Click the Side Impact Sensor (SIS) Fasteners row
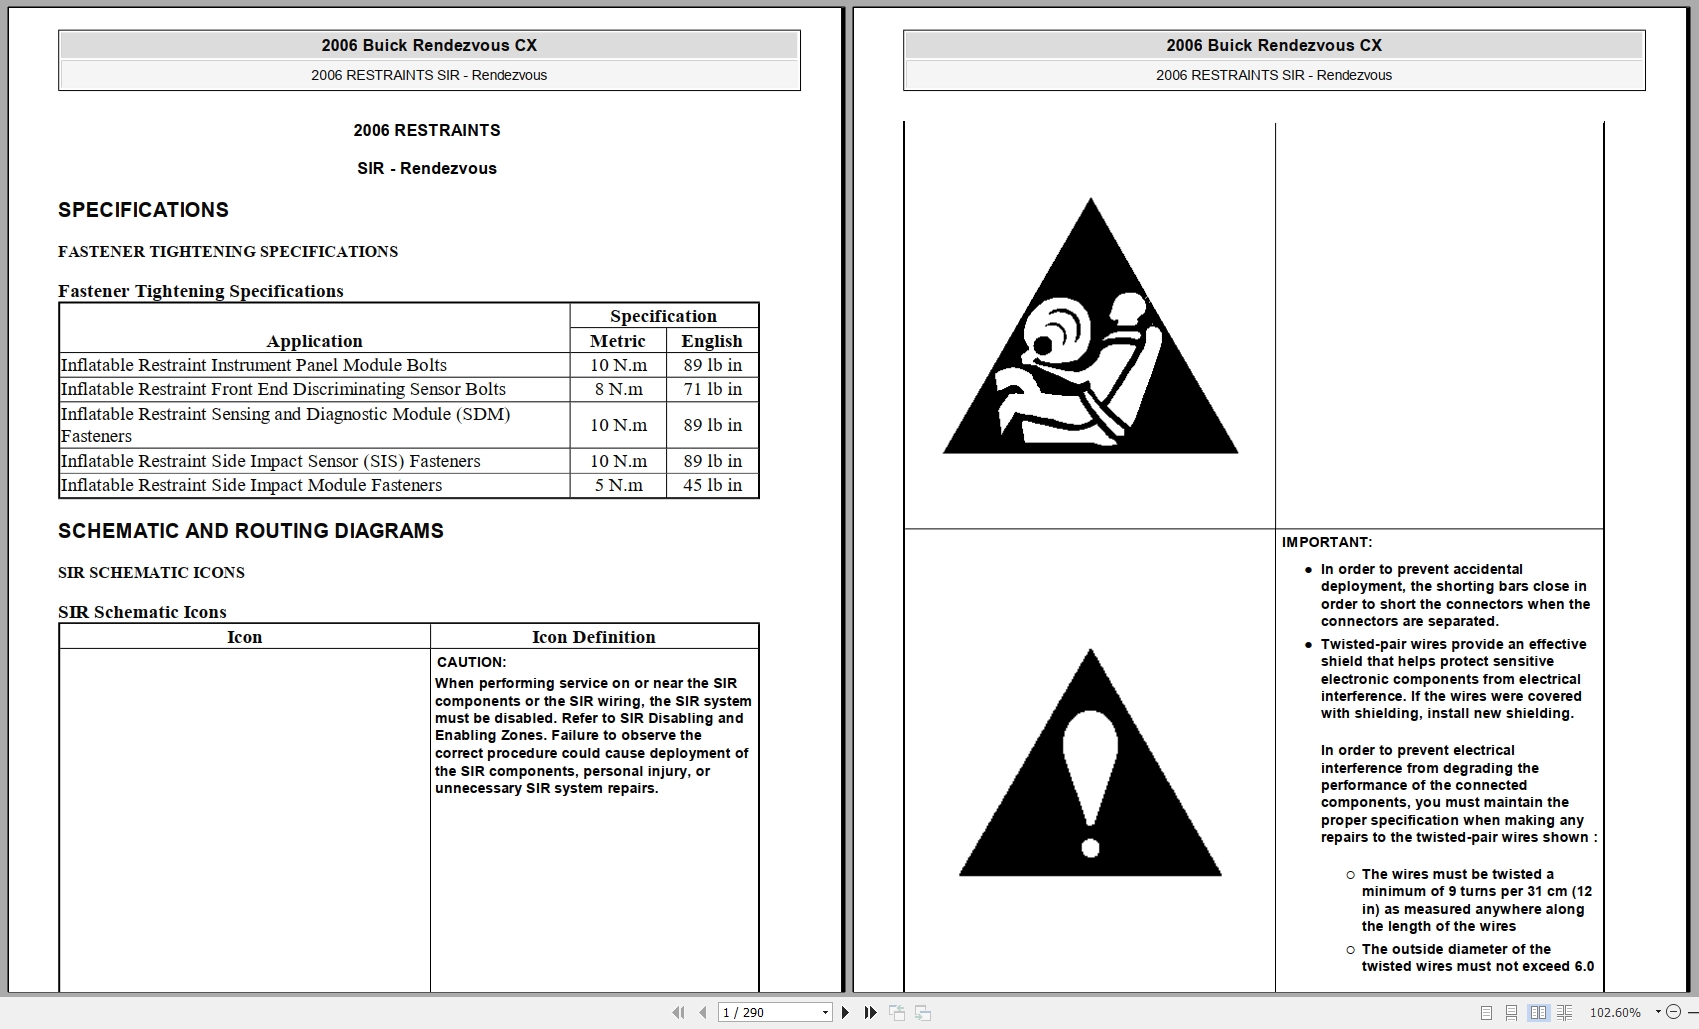This screenshot has width=1699, height=1029. point(409,461)
